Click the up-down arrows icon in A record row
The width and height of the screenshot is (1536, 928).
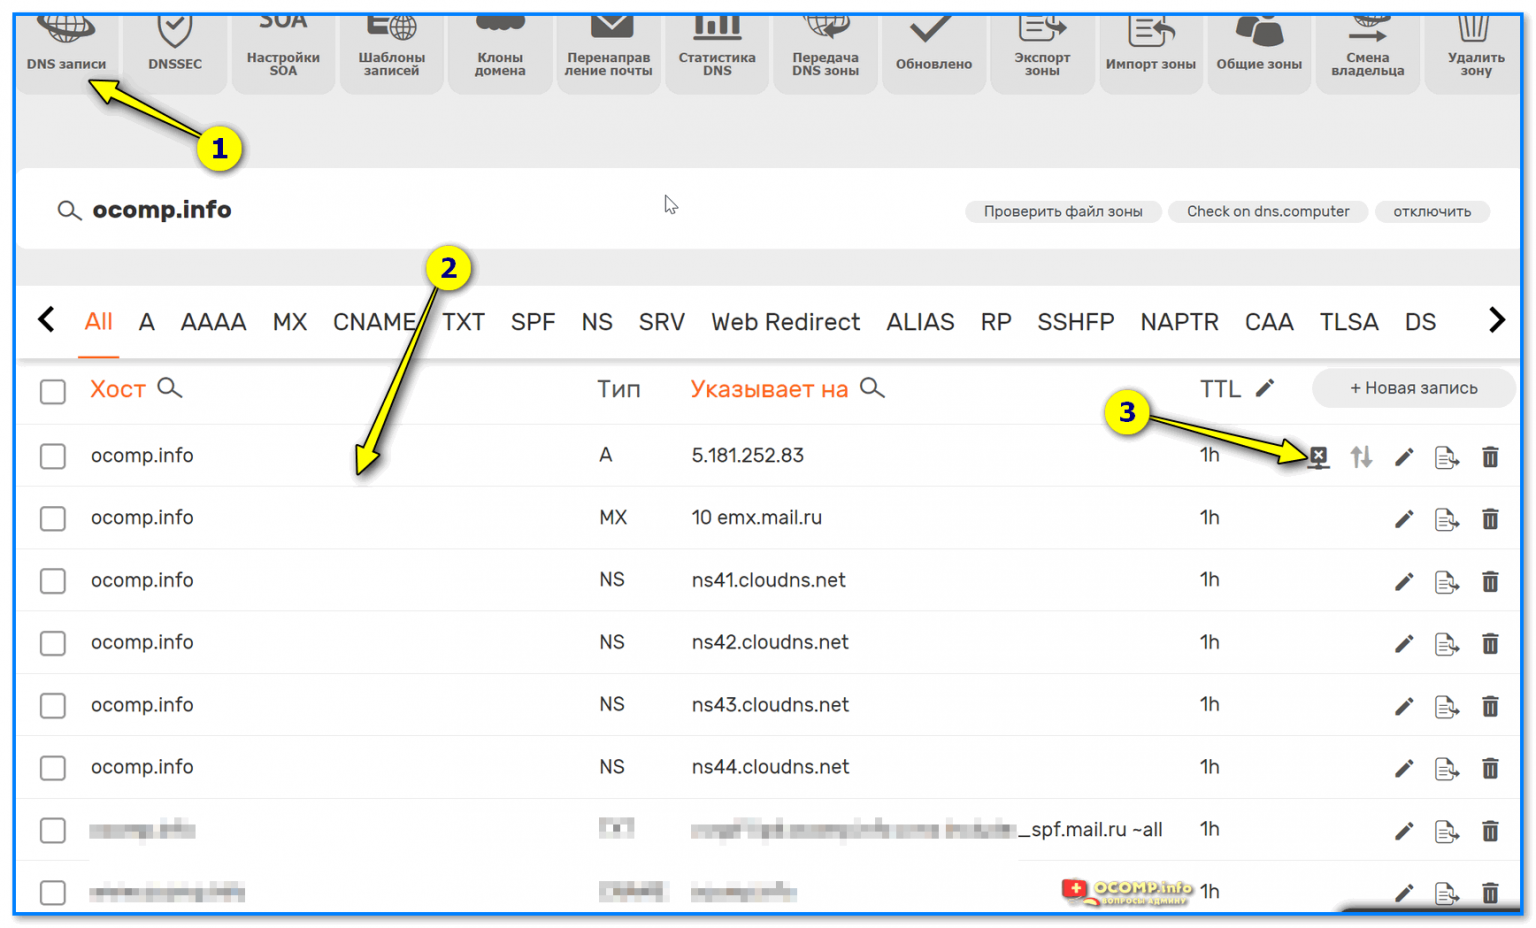click(1361, 457)
